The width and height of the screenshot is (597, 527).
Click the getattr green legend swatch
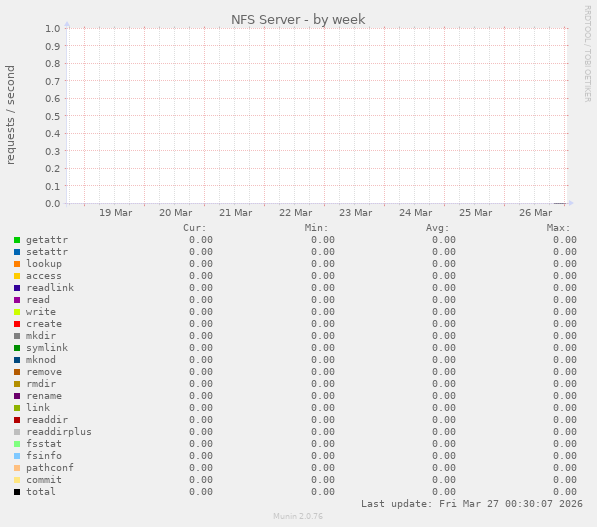click(x=17, y=240)
